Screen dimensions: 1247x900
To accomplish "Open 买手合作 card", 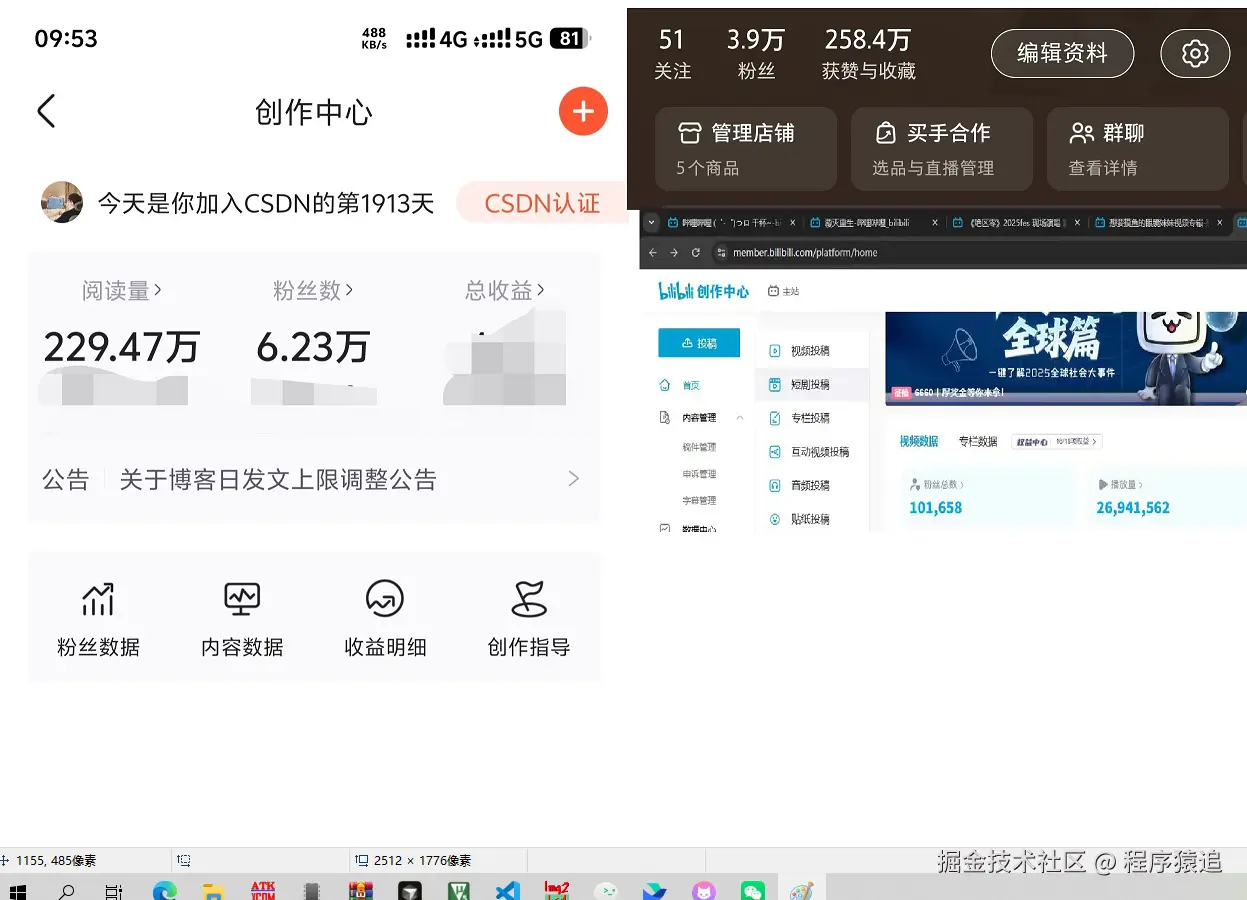I will coord(942,149).
